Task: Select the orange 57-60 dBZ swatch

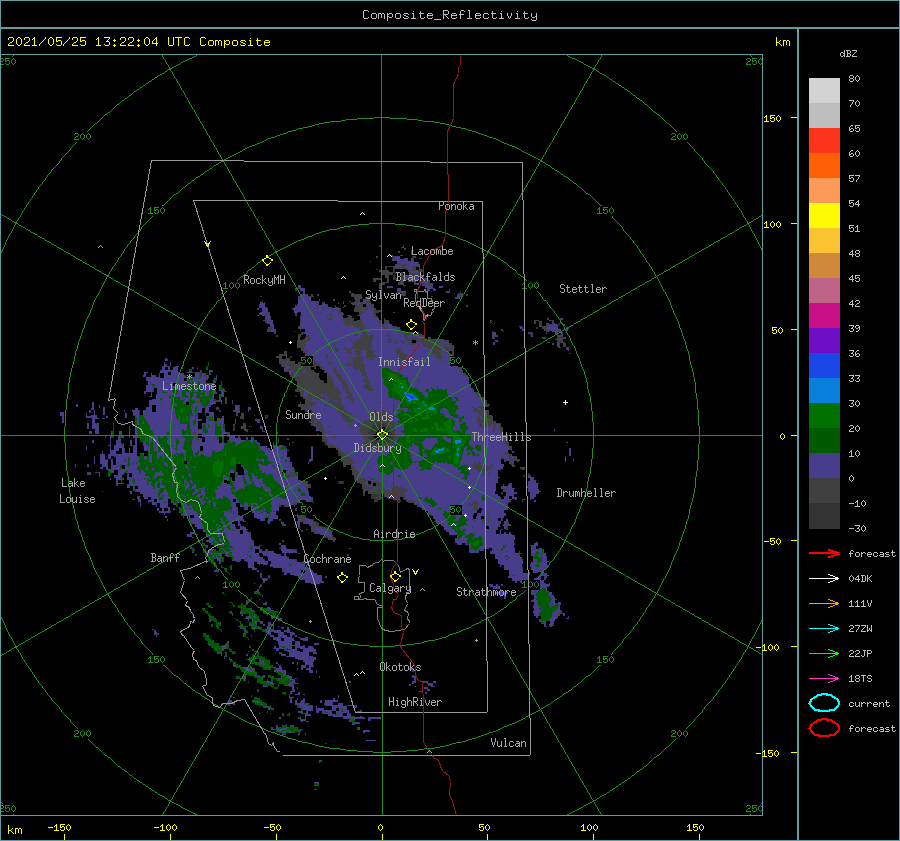Action: (824, 165)
